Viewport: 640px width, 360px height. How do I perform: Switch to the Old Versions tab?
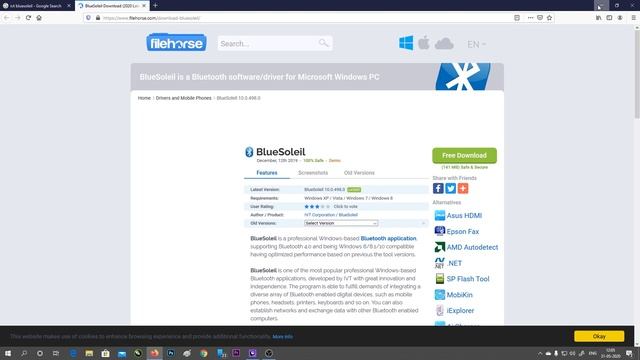[359, 173]
